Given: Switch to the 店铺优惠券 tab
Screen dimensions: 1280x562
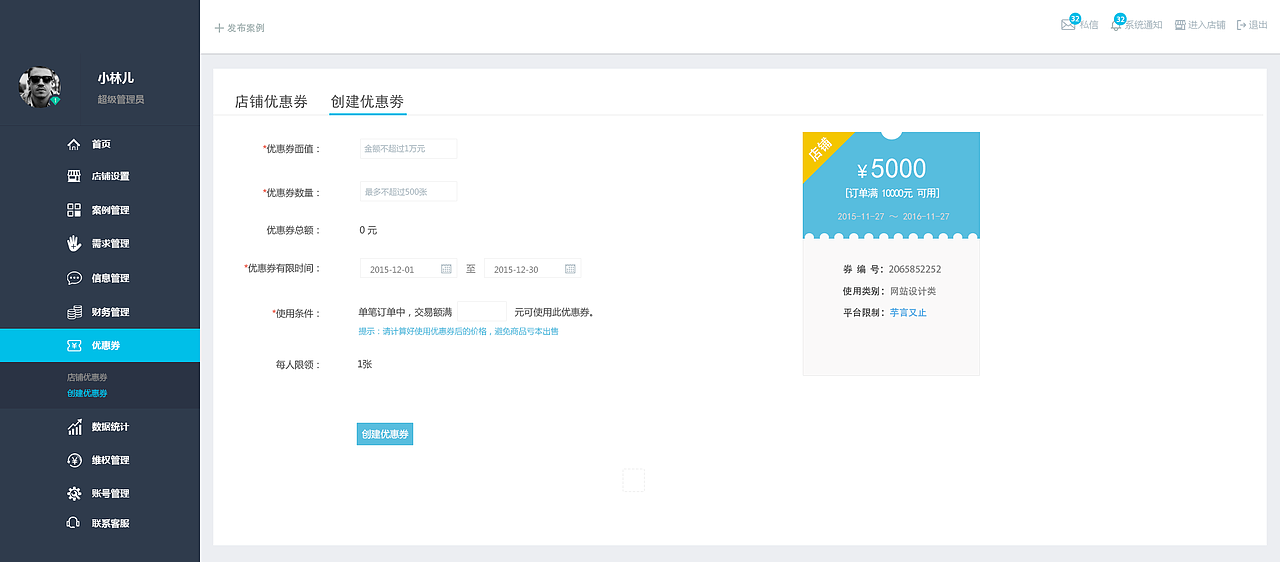Looking at the screenshot, I should [271, 102].
